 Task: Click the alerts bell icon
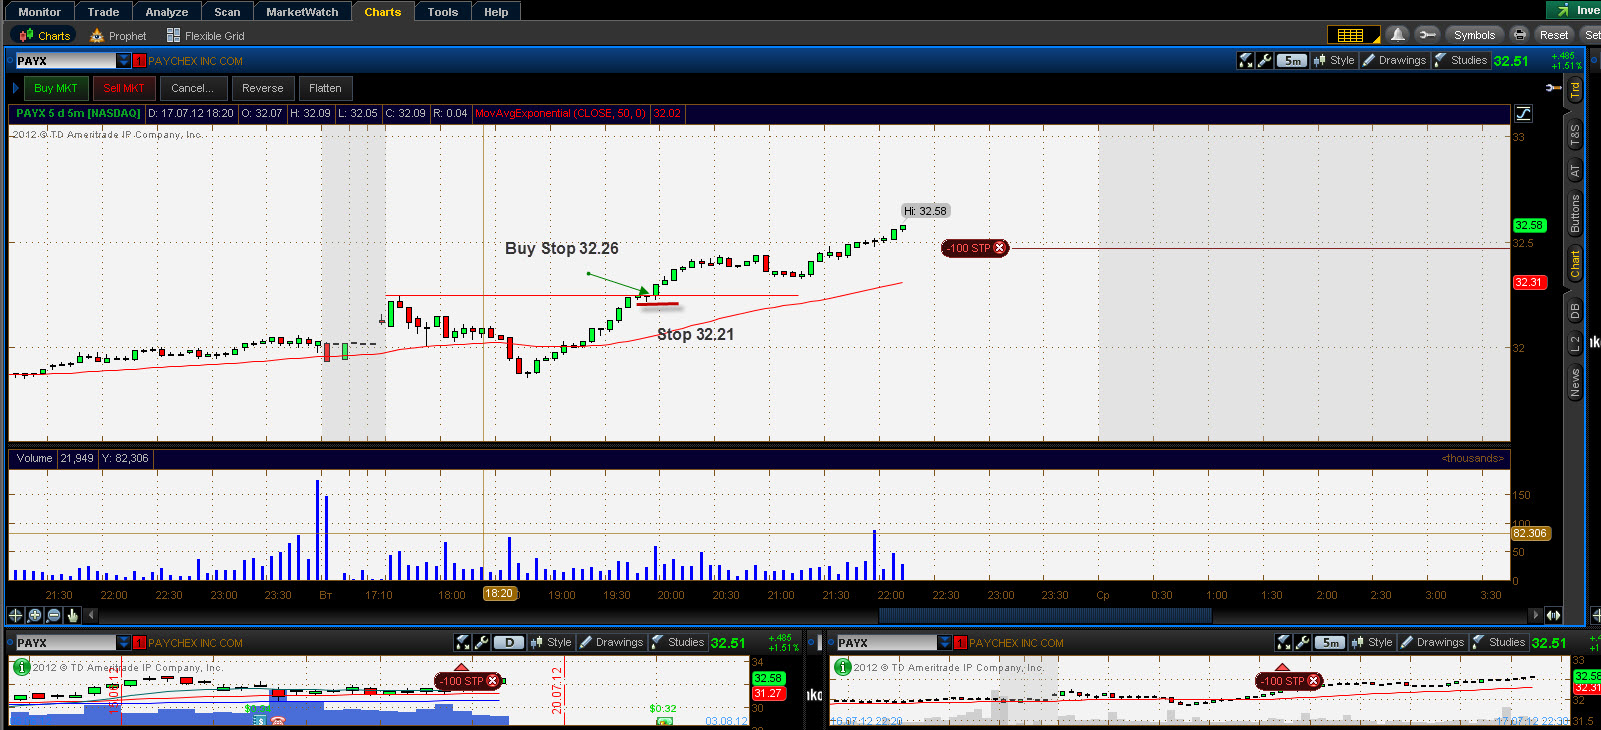[1398, 35]
